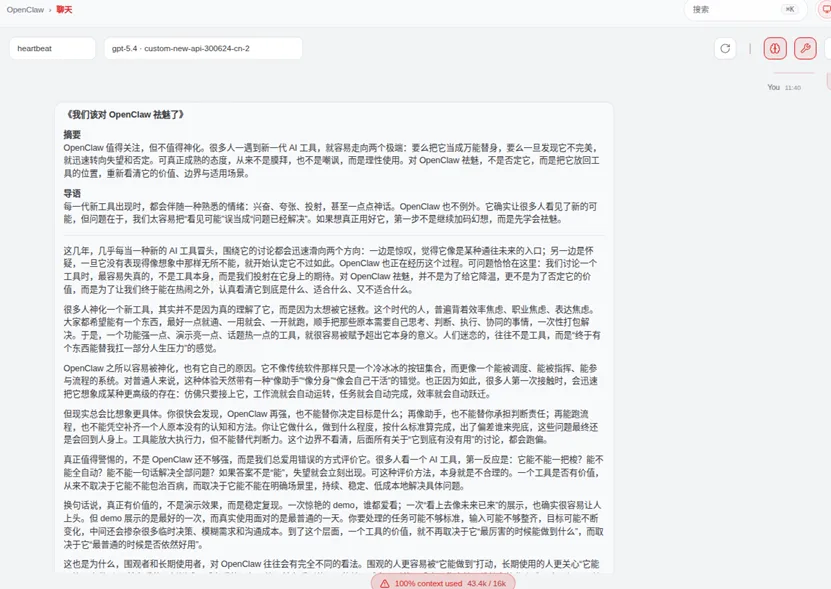
Task: Open the heartbeat session selector
Action: coord(52,48)
